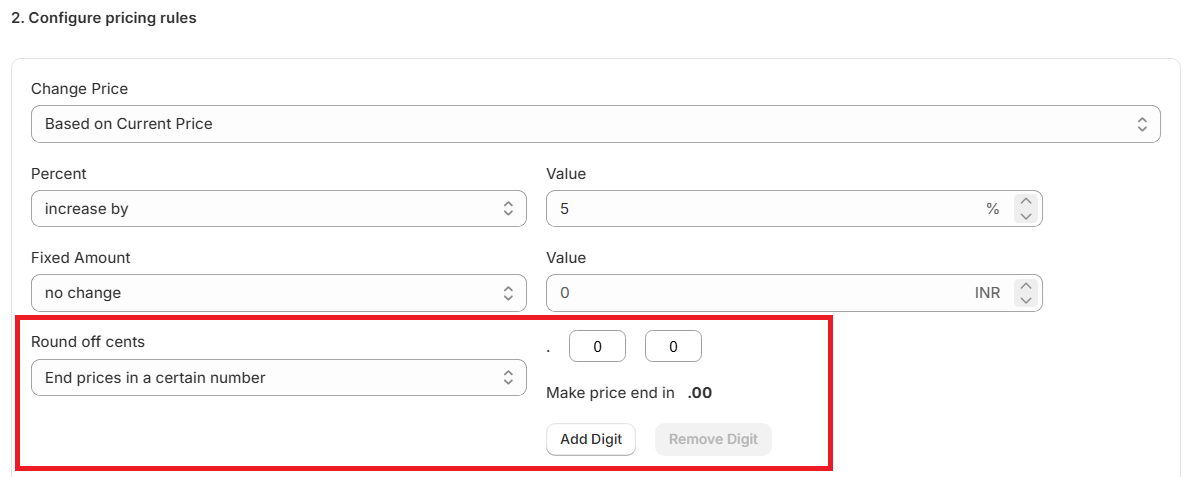Click the Round off cents label

click(x=88, y=342)
